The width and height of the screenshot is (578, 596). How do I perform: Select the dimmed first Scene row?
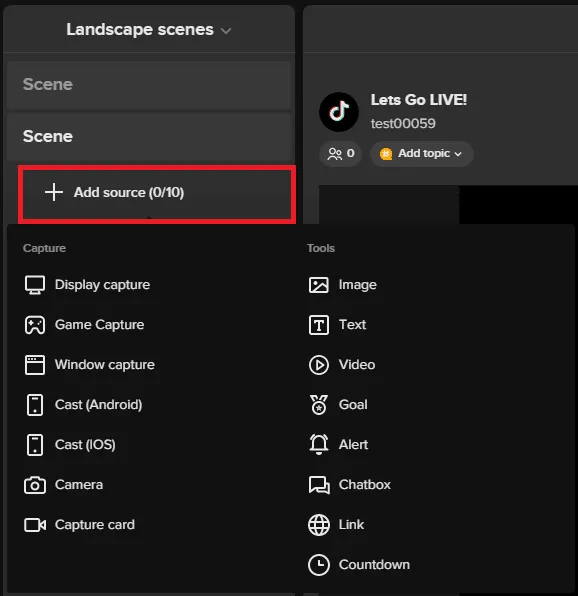tap(149, 85)
